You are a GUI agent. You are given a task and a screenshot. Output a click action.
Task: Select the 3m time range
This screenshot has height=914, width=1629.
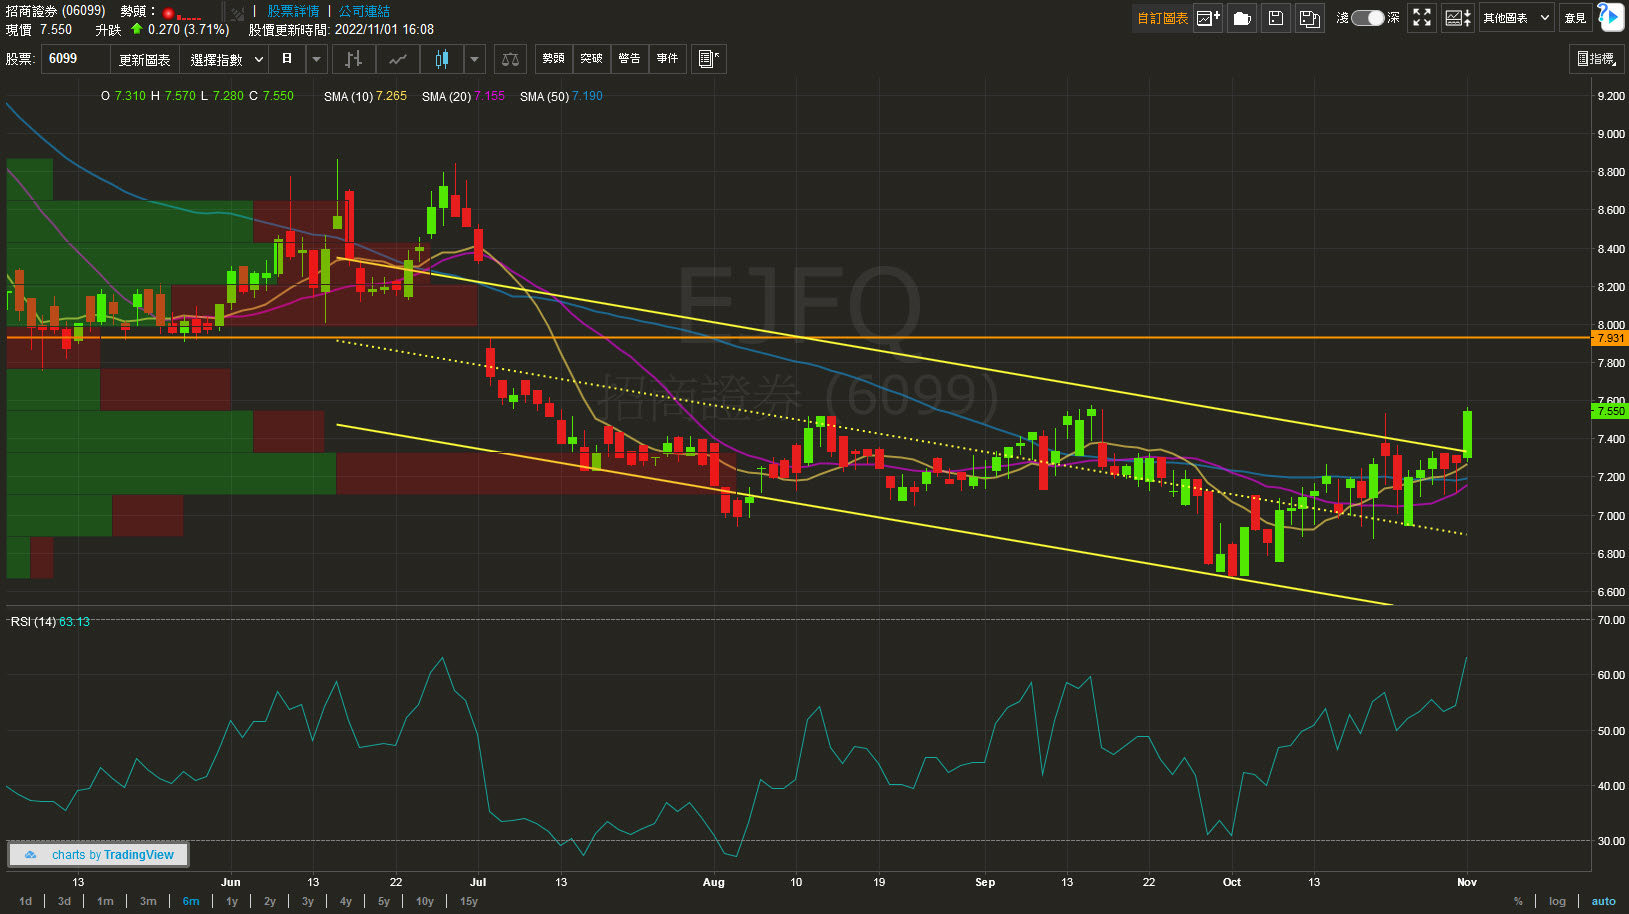click(148, 901)
